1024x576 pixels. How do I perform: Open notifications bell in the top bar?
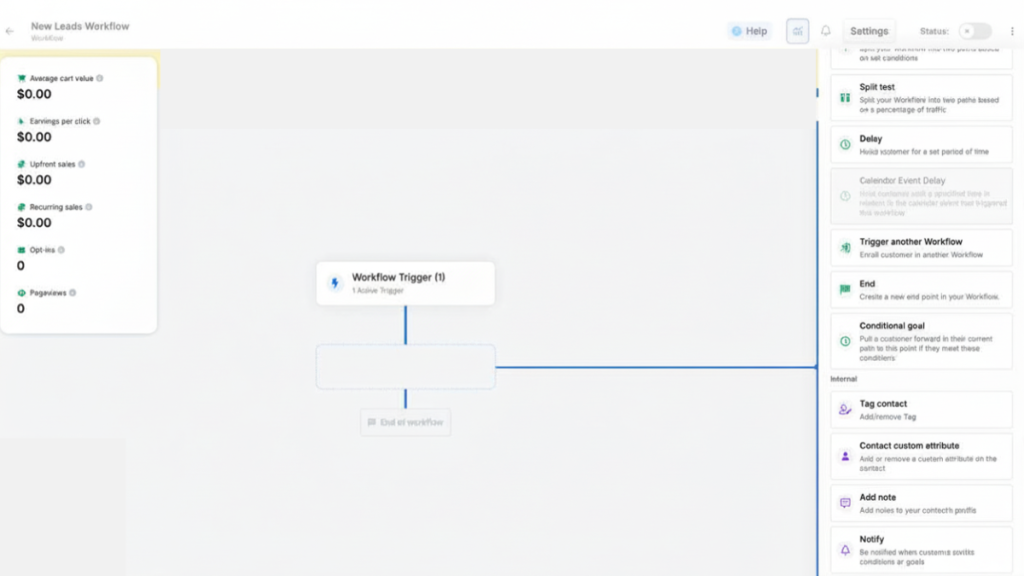(826, 31)
